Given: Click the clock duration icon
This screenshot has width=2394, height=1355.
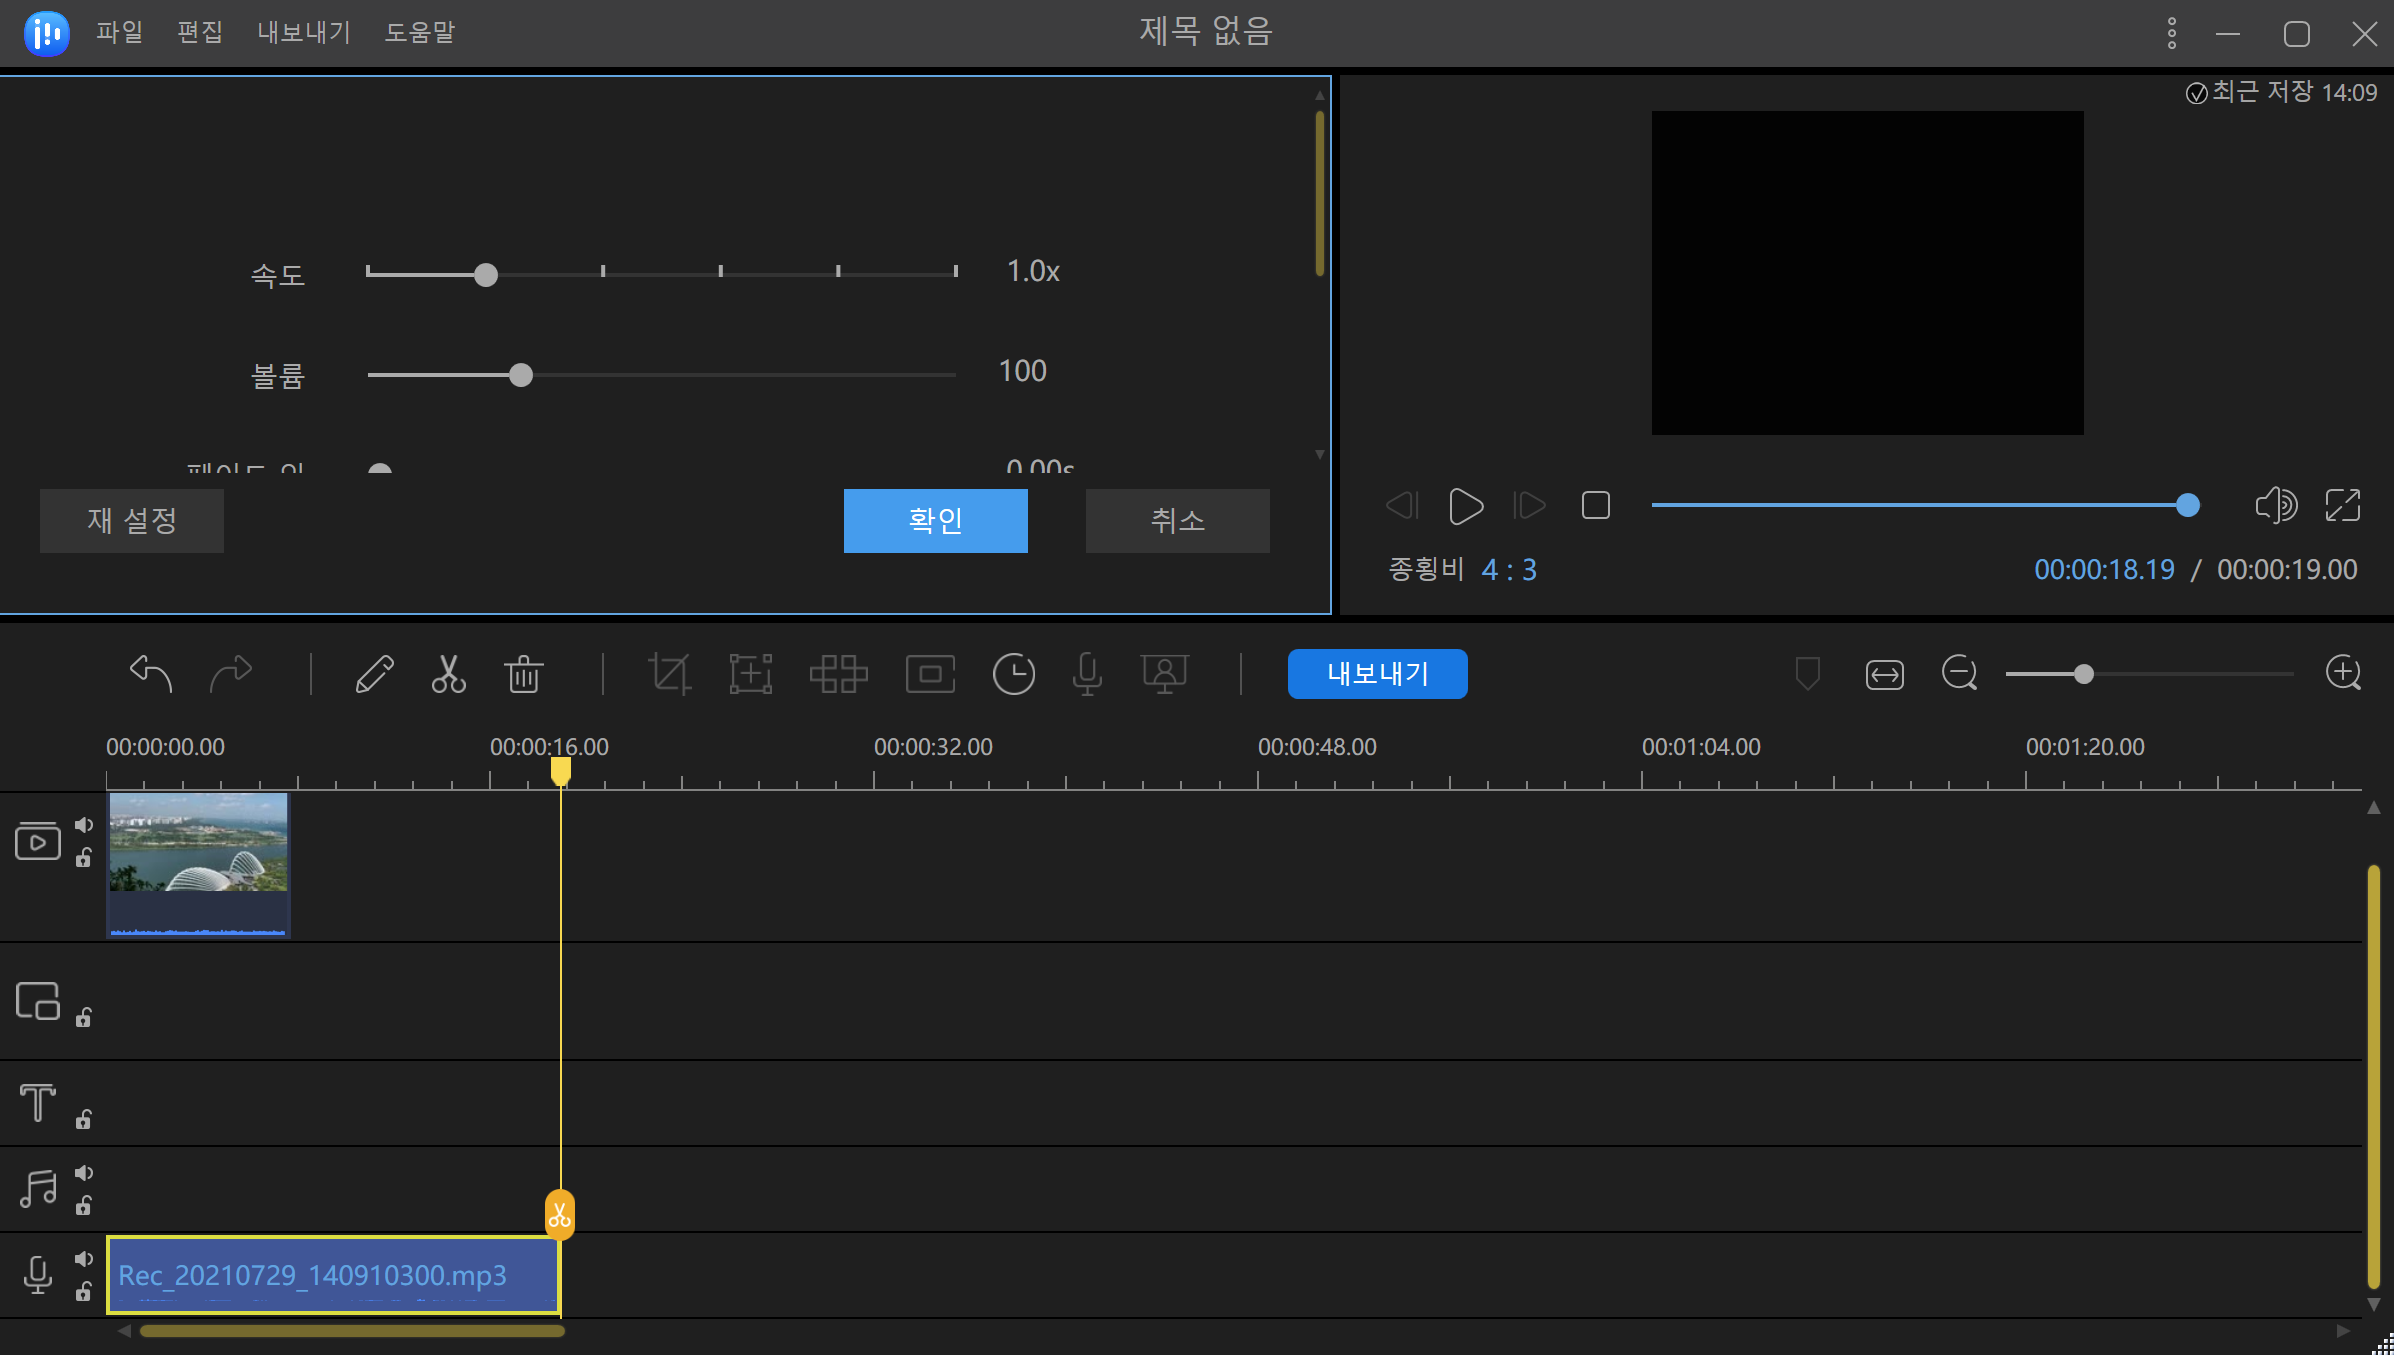Looking at the screenshot, I should pos(1013,674).
